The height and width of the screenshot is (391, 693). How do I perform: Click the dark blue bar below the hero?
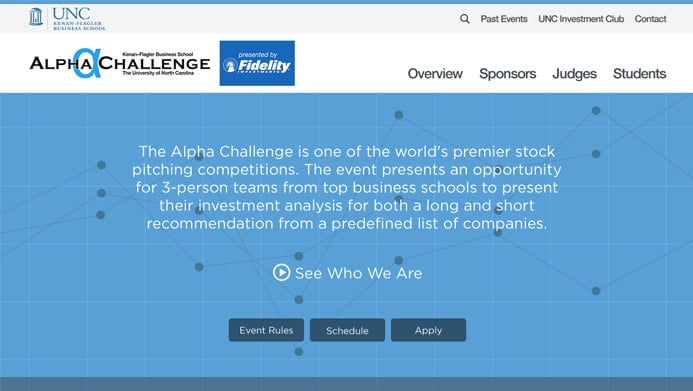coord(346,384)
